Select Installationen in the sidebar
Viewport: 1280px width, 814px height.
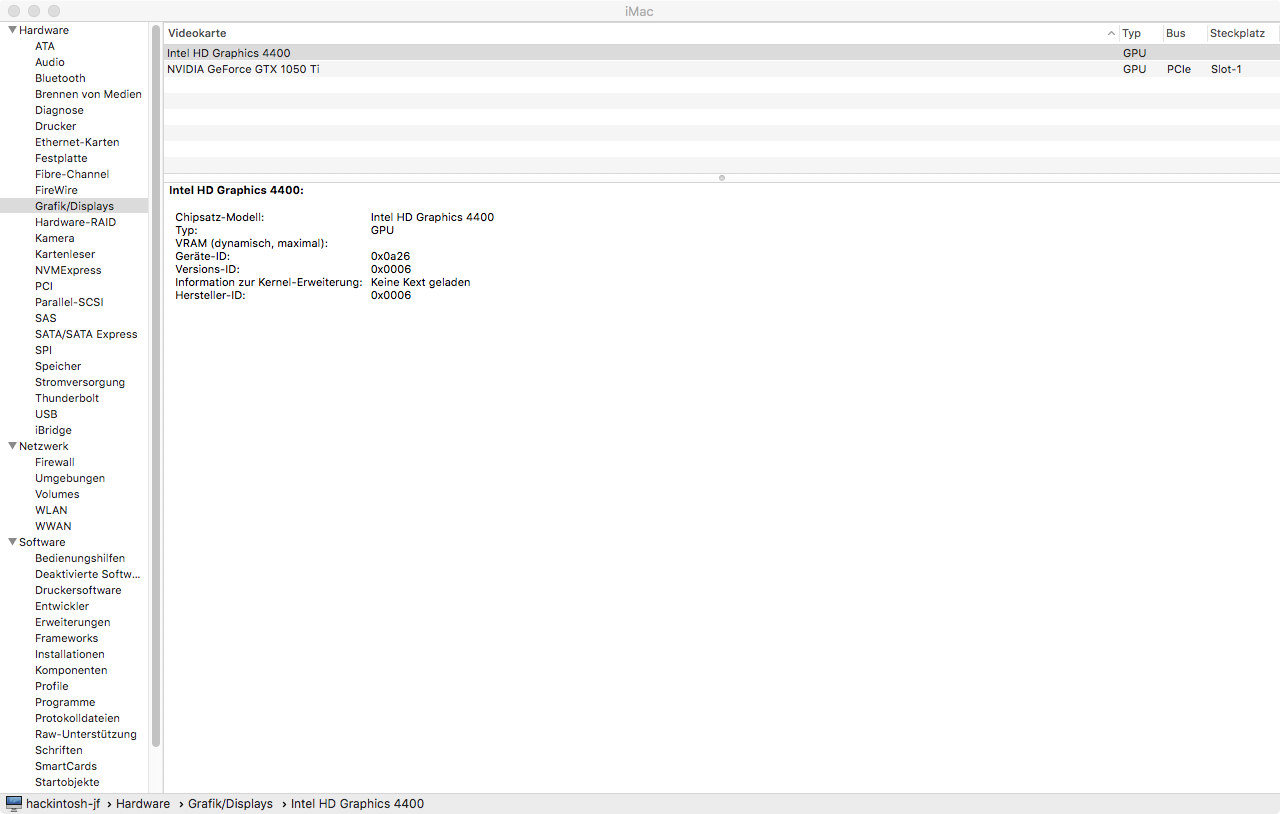[70, 654]
